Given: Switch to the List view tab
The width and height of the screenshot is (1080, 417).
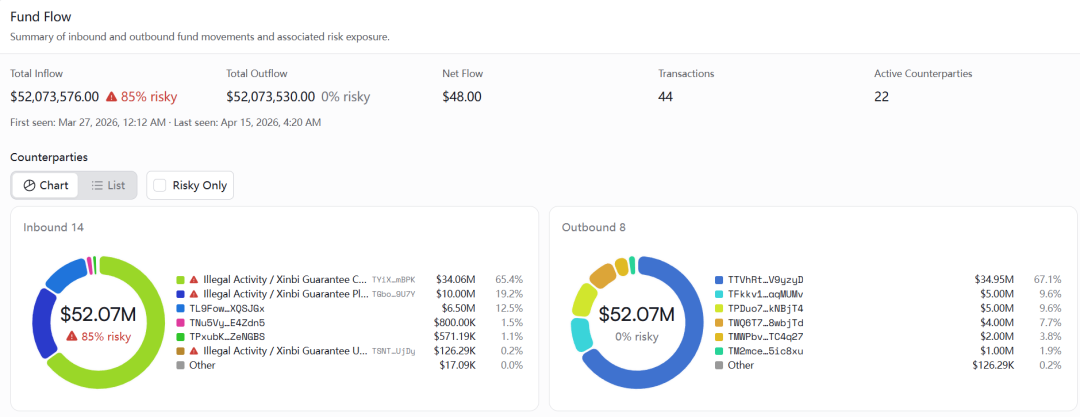Looking at the screenshot, I should click(x=108, y=185).
